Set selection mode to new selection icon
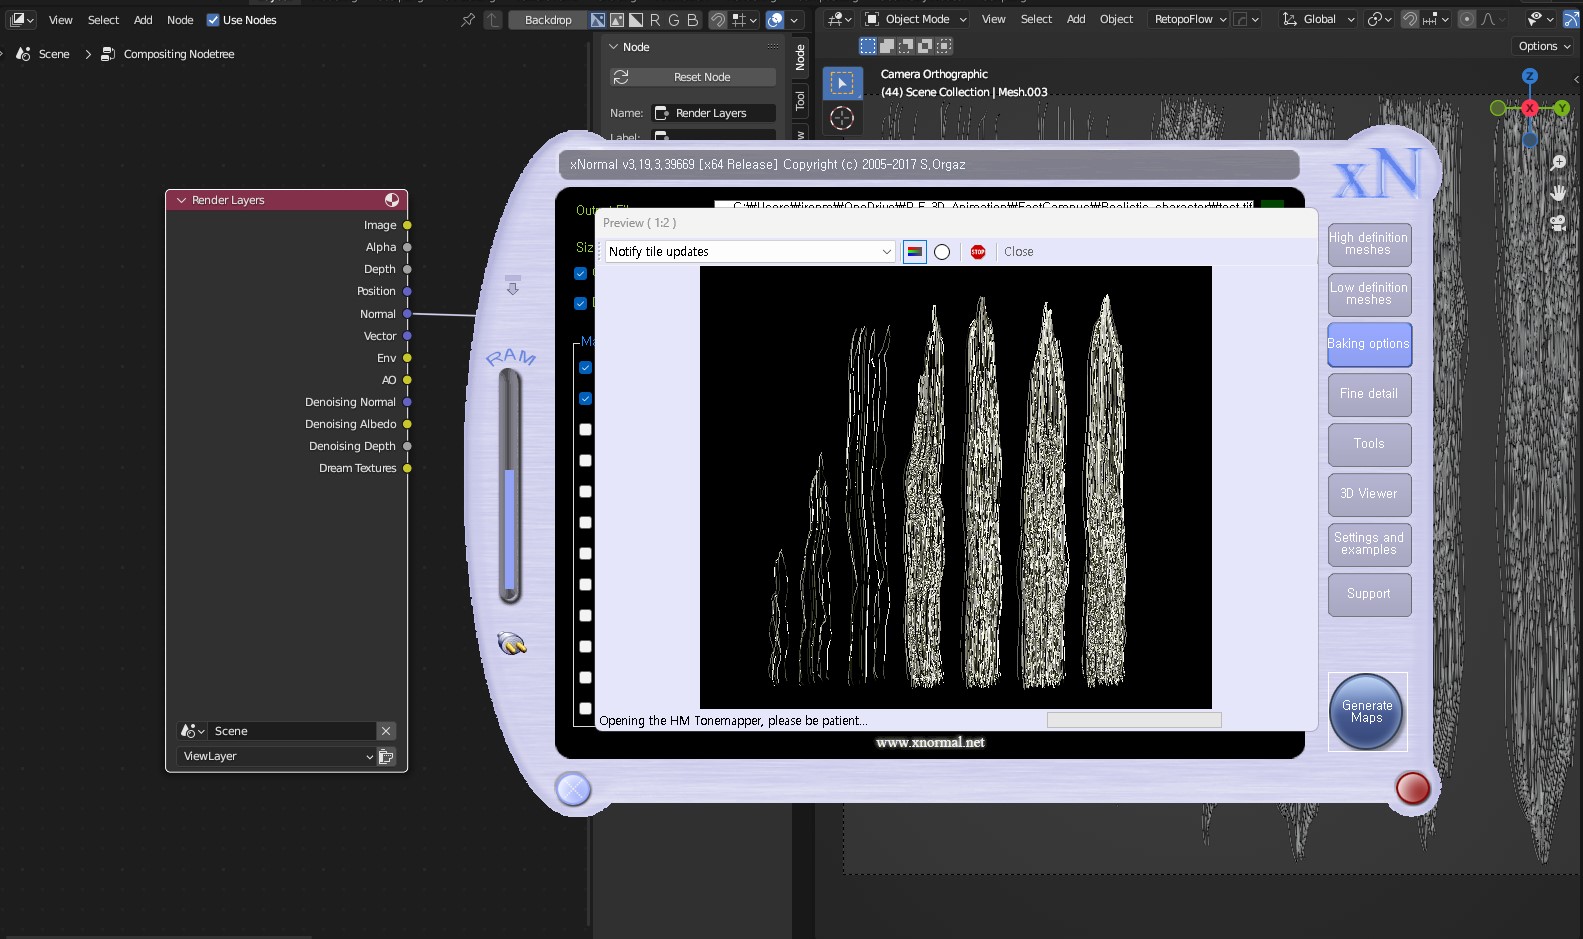Screen dimensions: 1583x939 point(868,46)
